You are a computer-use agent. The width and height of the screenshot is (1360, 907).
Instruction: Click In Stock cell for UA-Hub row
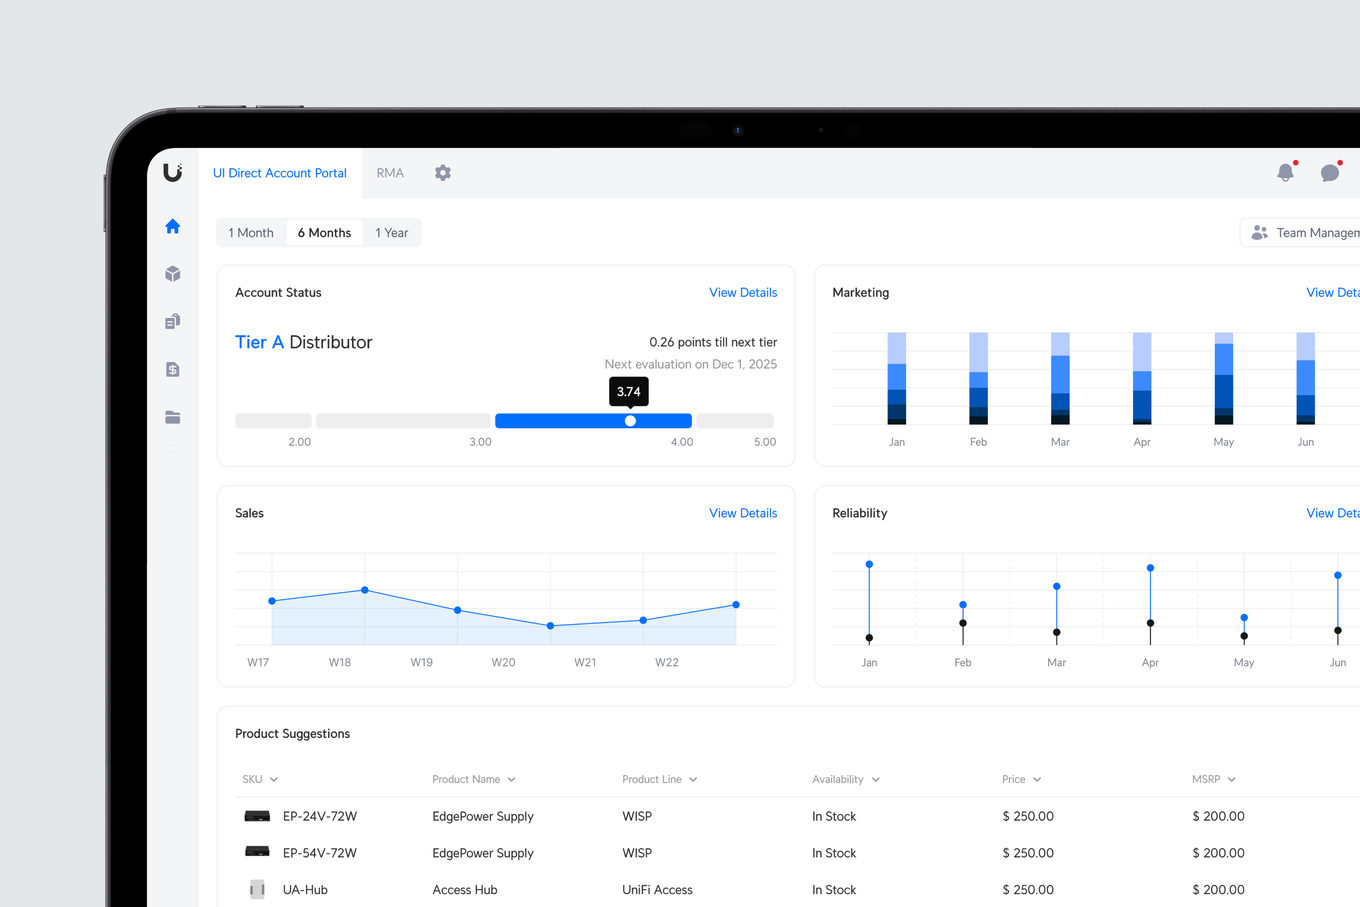(x=834, y=890)
